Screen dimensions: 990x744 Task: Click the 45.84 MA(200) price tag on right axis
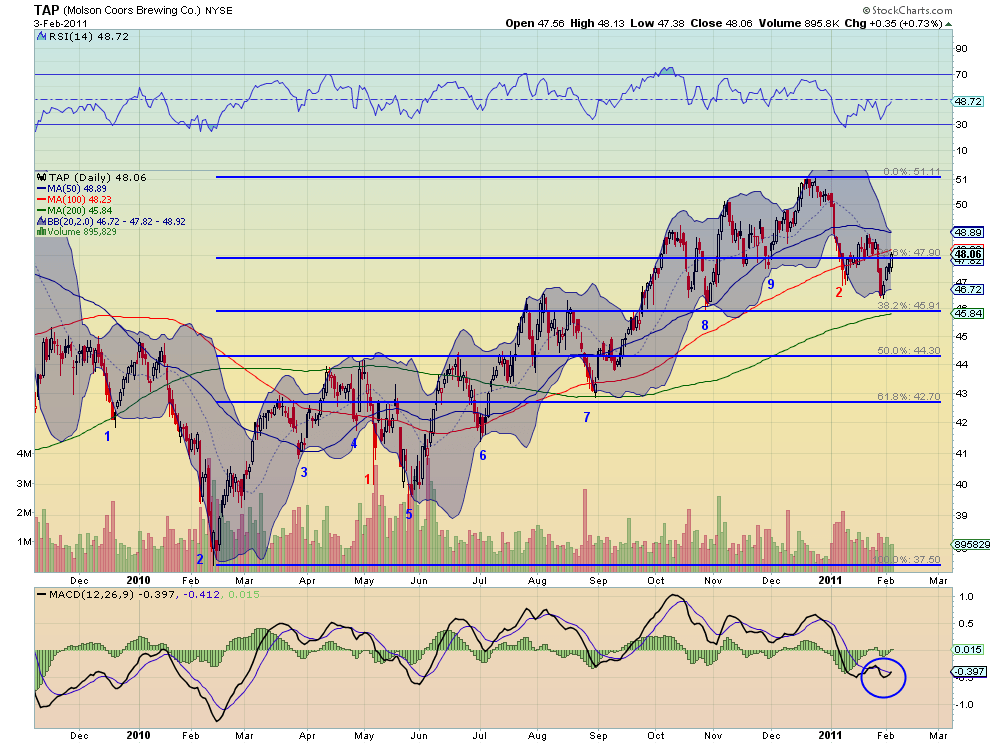(x=968, y=313)
